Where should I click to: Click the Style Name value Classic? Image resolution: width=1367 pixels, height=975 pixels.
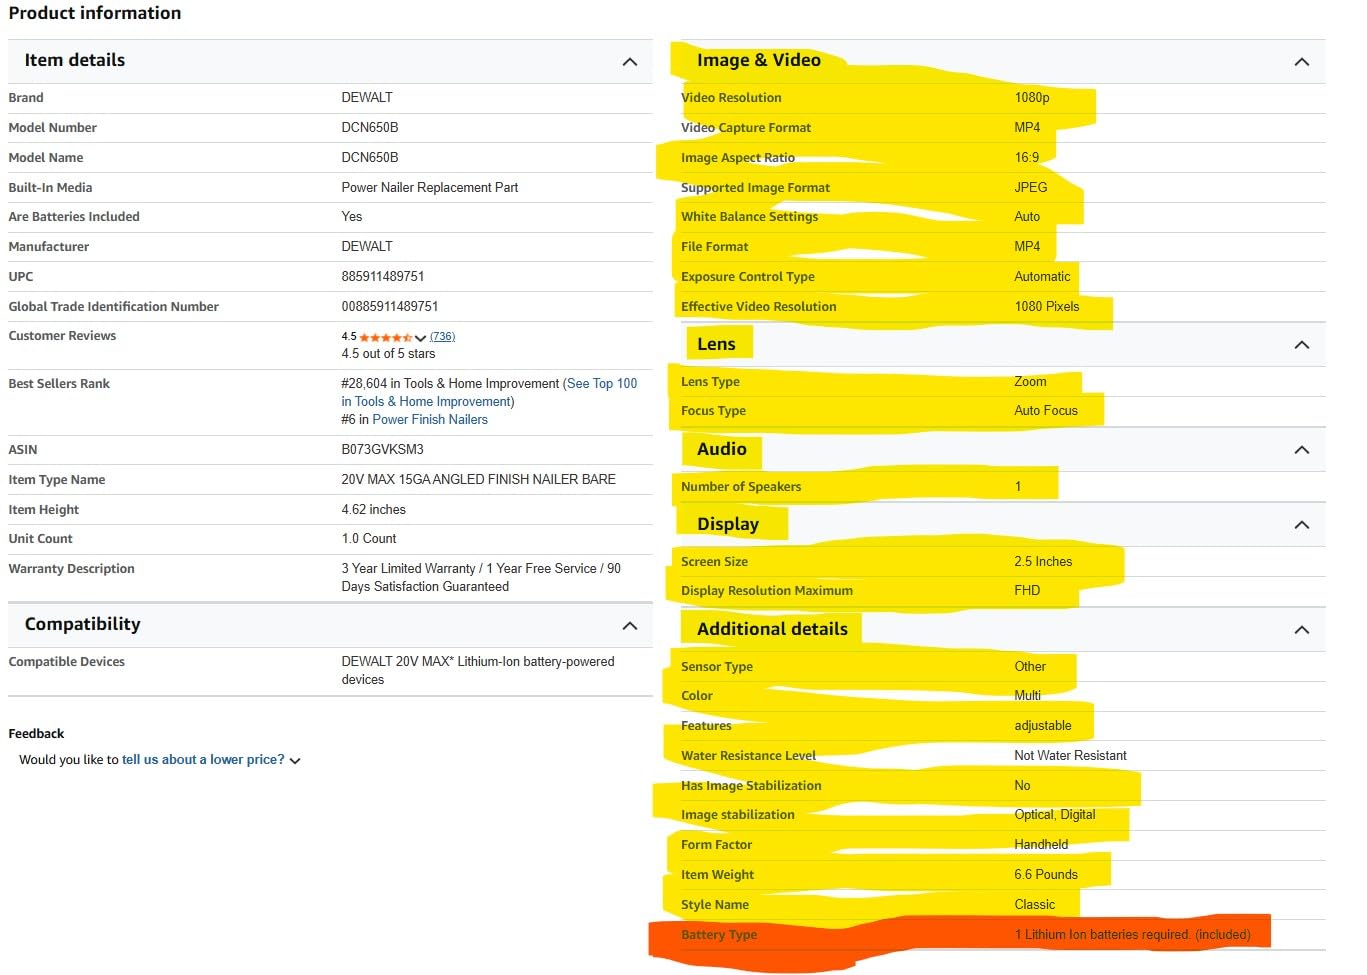coord(1034,905)
